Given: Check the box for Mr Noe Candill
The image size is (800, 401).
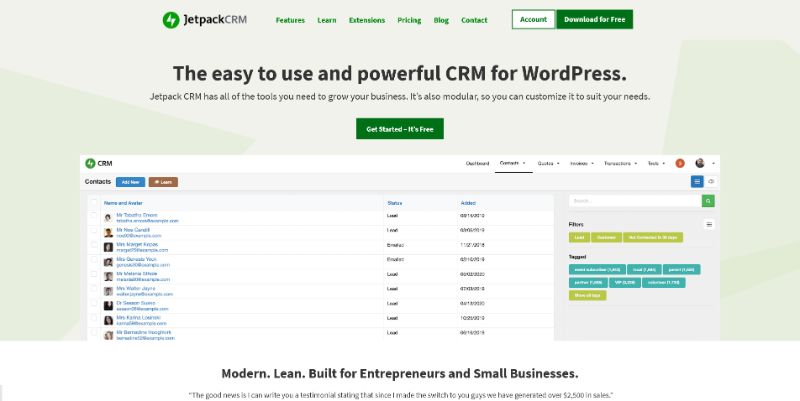Looking at the screenshot, I should (94, 231).
